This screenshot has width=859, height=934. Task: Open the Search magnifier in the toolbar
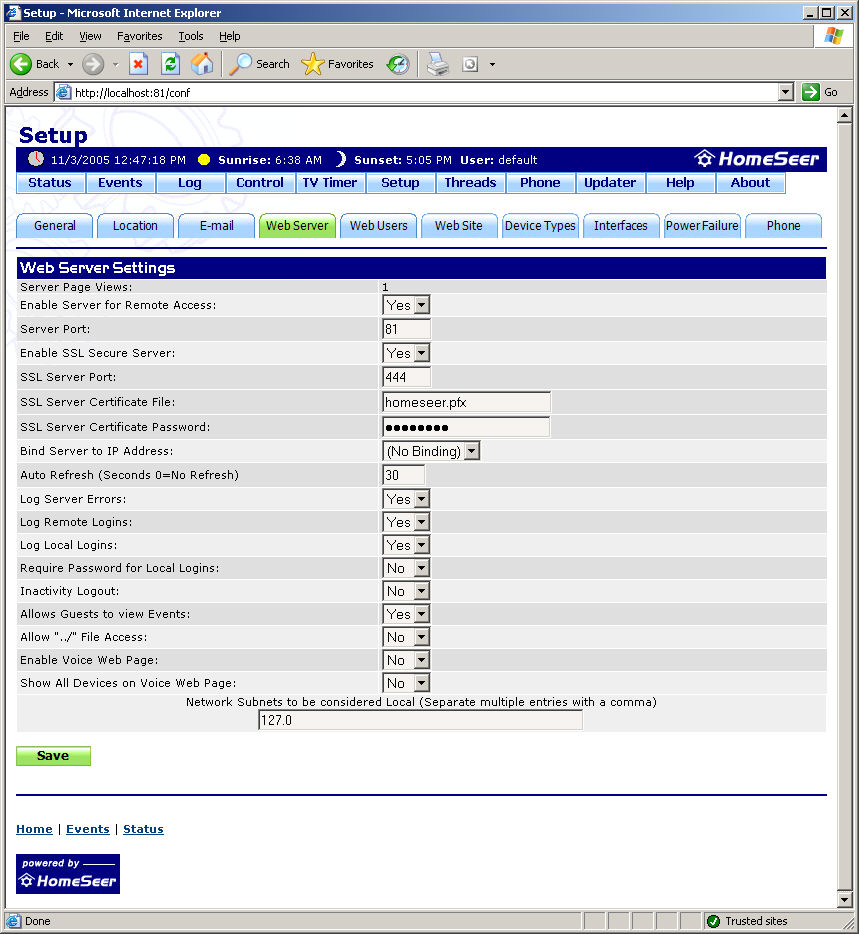pyautogui.click(x=241, y=64)
